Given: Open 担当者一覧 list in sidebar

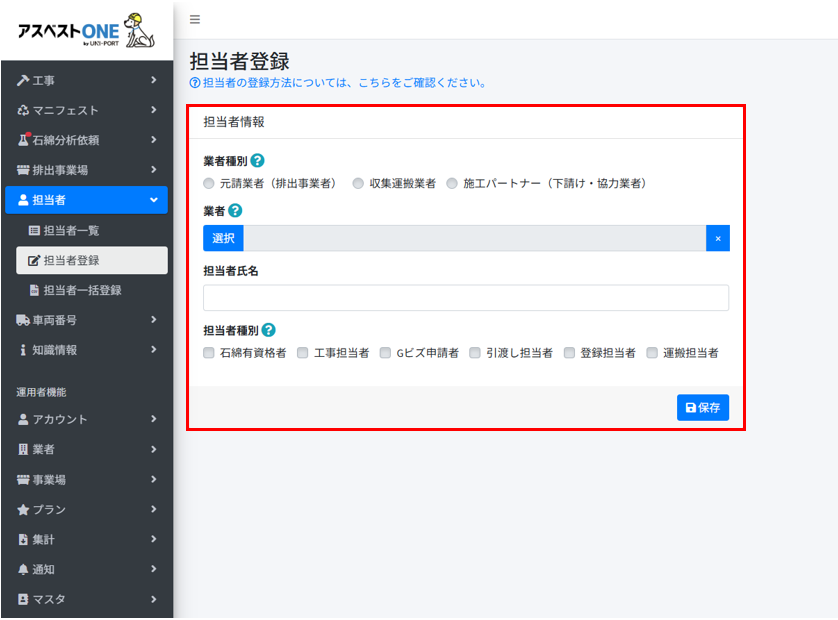Looking at the screenshot, I should [x=71, y=230].
